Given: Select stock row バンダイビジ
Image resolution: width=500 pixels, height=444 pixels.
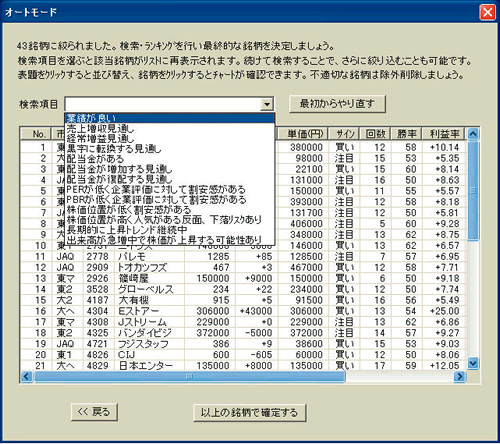Looking at the screenshot, I should click(243, 333).
